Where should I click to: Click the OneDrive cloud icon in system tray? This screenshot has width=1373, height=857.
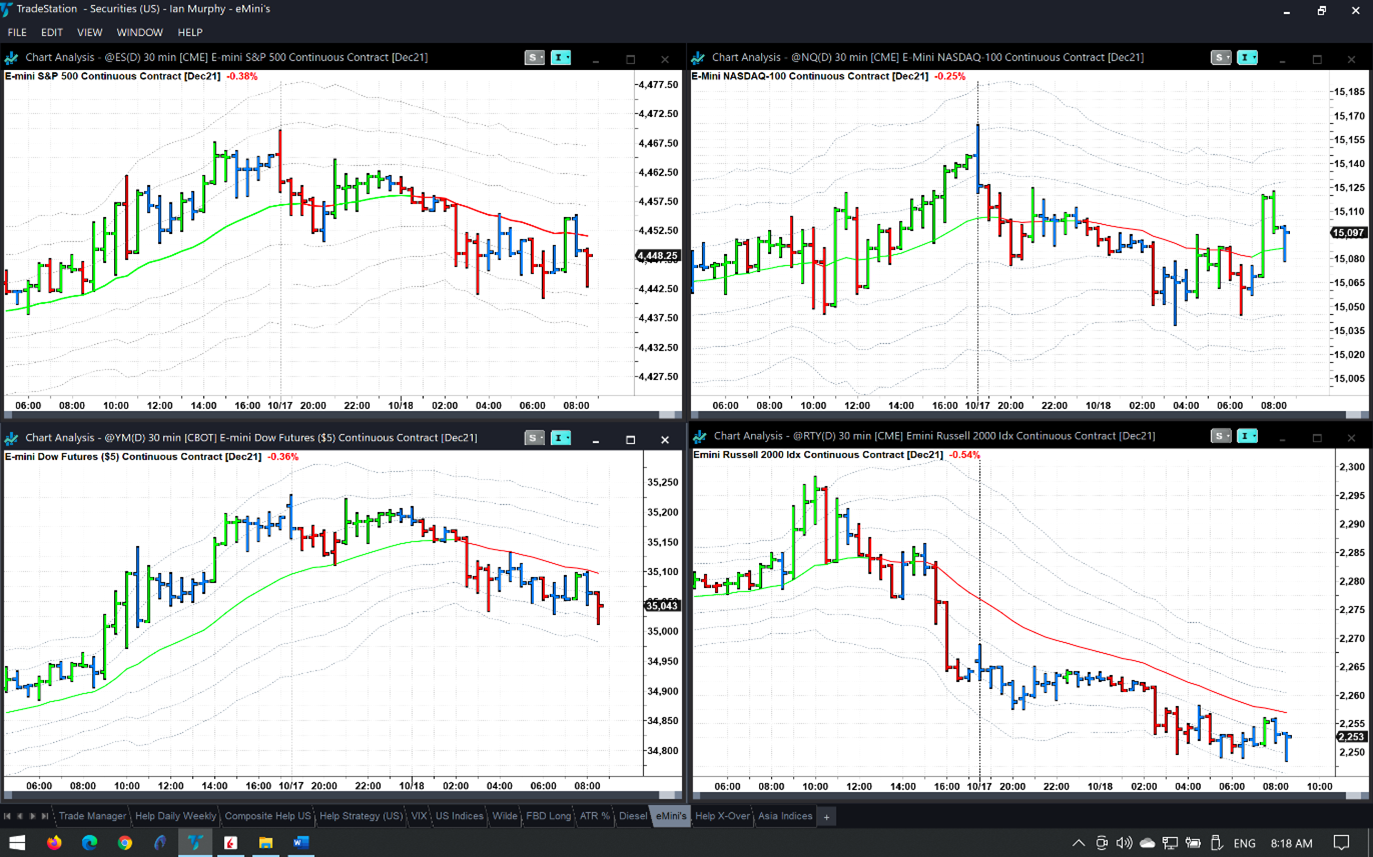[1147, 843]
